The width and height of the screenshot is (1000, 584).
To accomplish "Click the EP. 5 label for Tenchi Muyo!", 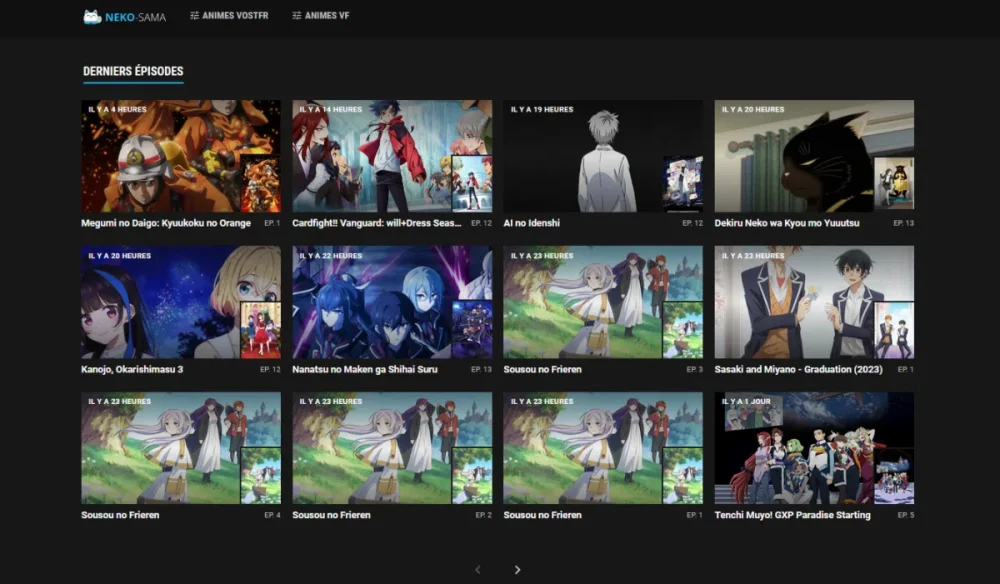I will (x=906, y=515).
